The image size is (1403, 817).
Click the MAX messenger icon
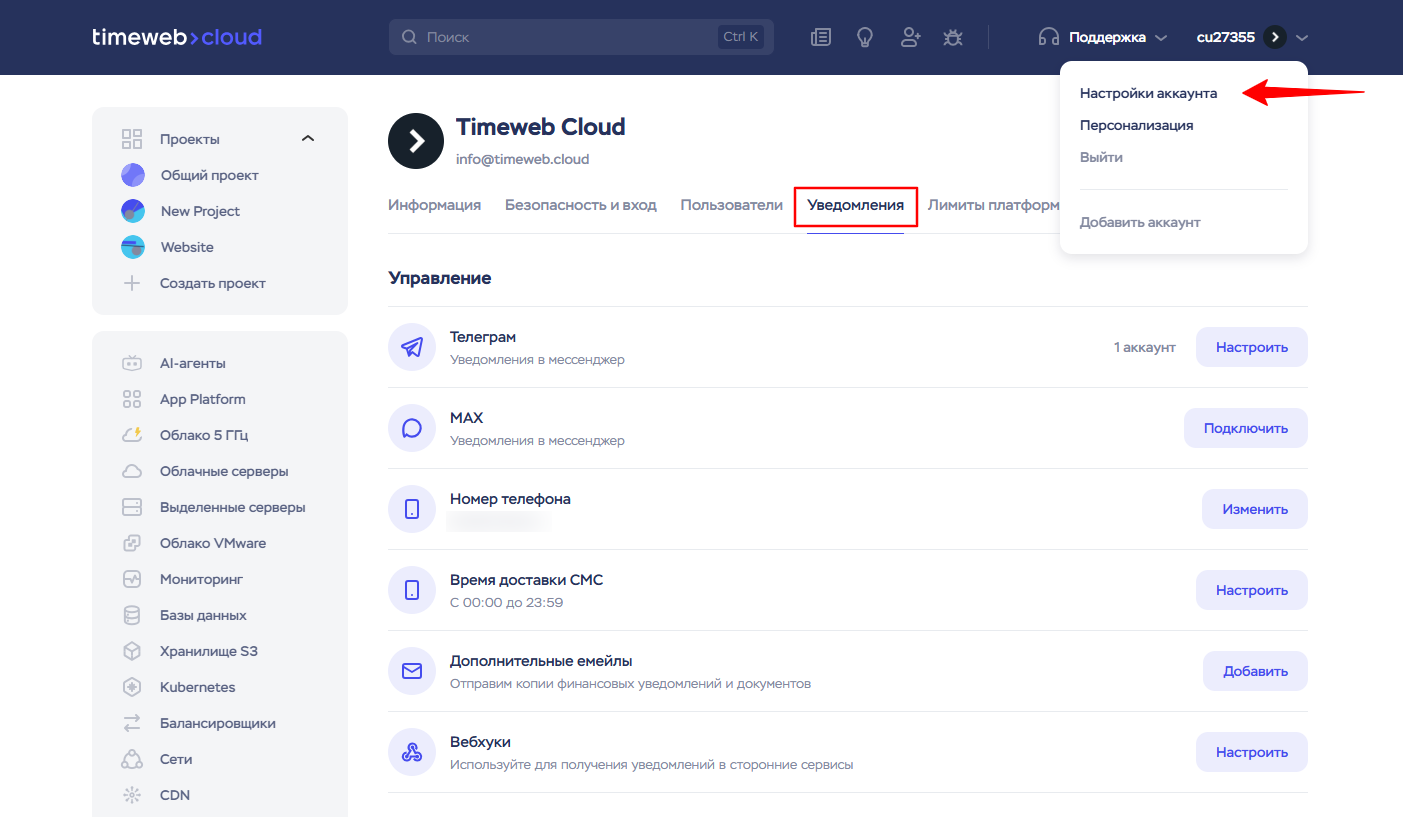point(412,428)
